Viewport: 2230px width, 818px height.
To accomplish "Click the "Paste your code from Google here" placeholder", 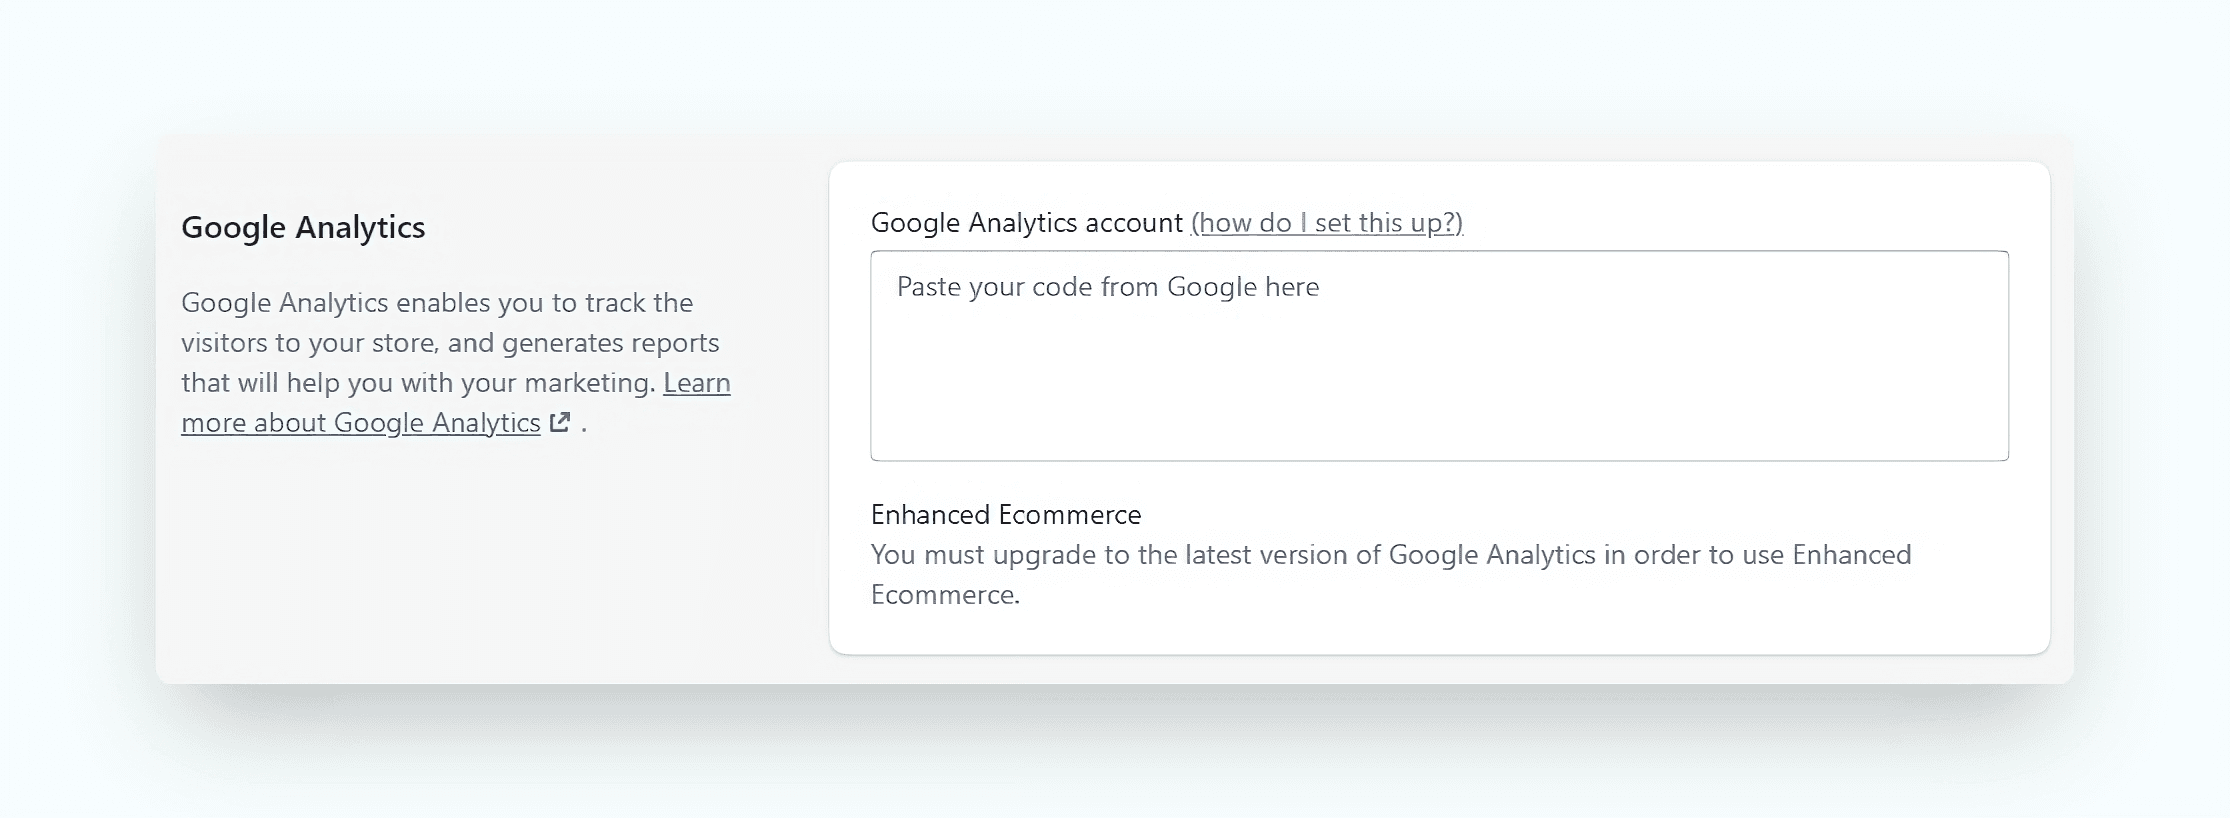I will click(x=1107, y=287).
